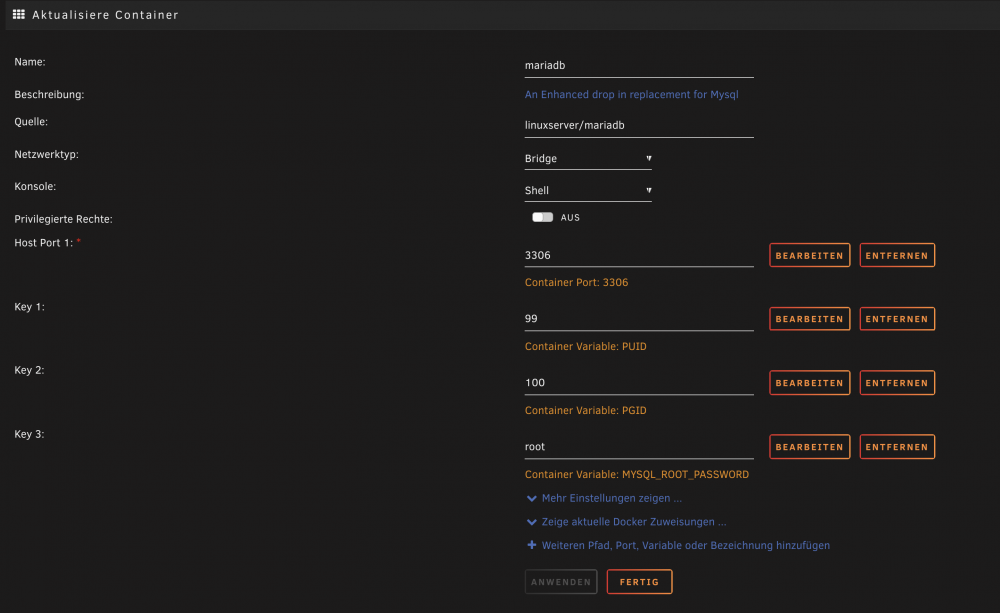Click Entfernen for Host Port 1
This screenshot has width=1000, height=613.
coord(897,255)
